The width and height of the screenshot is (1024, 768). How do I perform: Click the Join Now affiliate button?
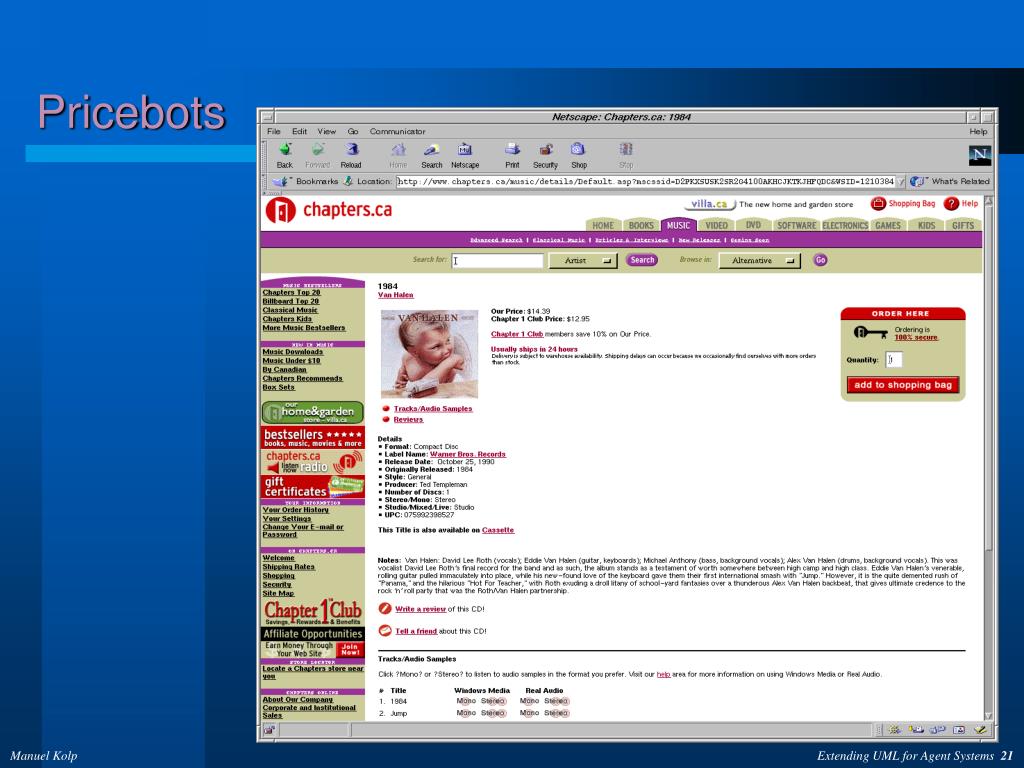(x=350, y=649)
